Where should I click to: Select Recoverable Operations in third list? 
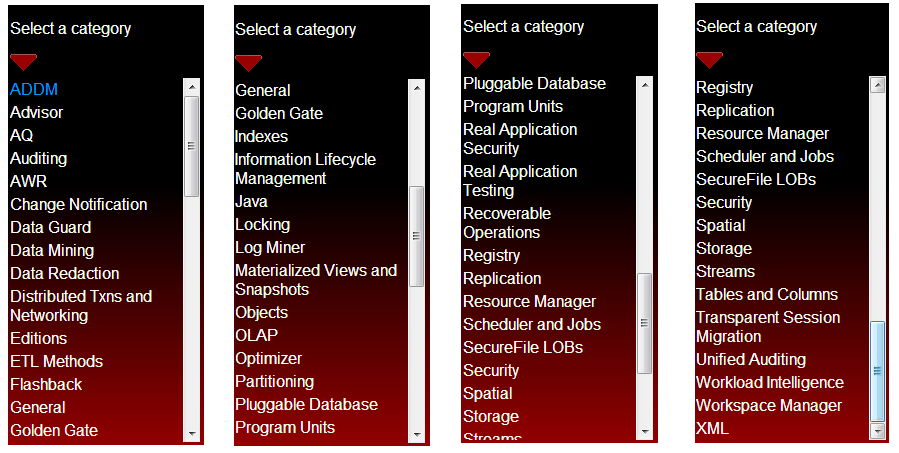(507, 222)
